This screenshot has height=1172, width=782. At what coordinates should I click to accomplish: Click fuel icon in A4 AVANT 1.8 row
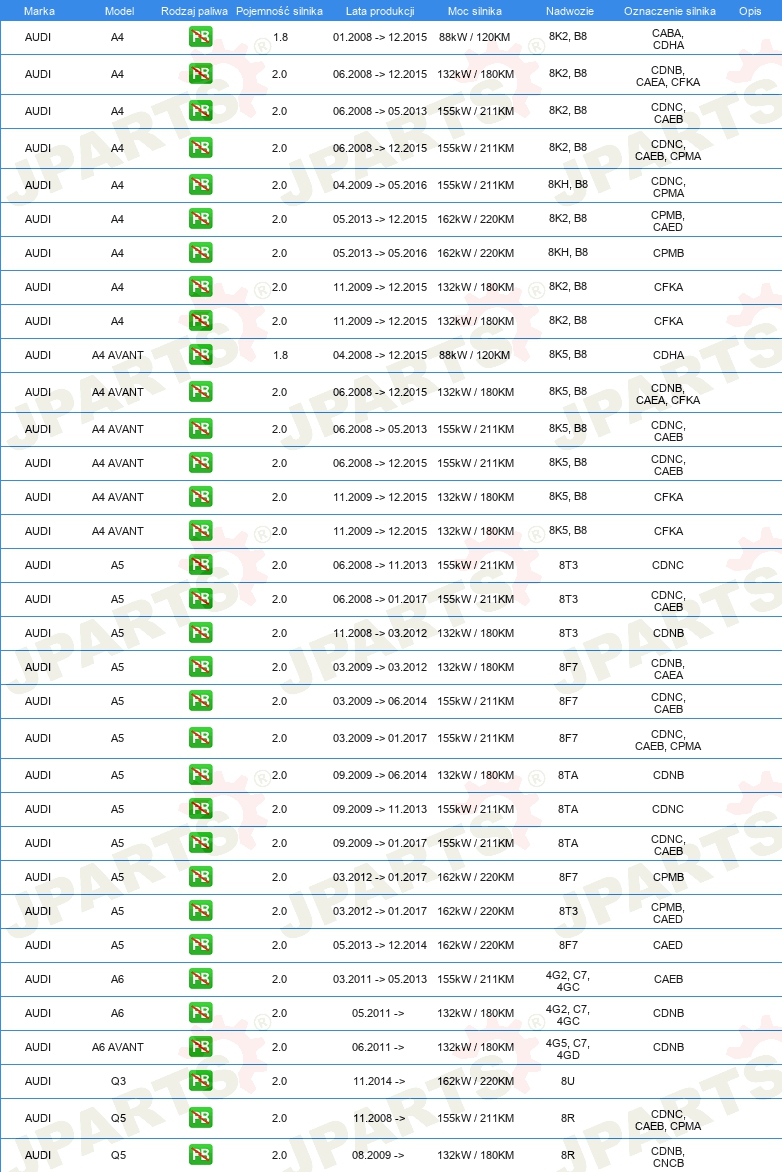pyautogui.click(x=200, y=355)
